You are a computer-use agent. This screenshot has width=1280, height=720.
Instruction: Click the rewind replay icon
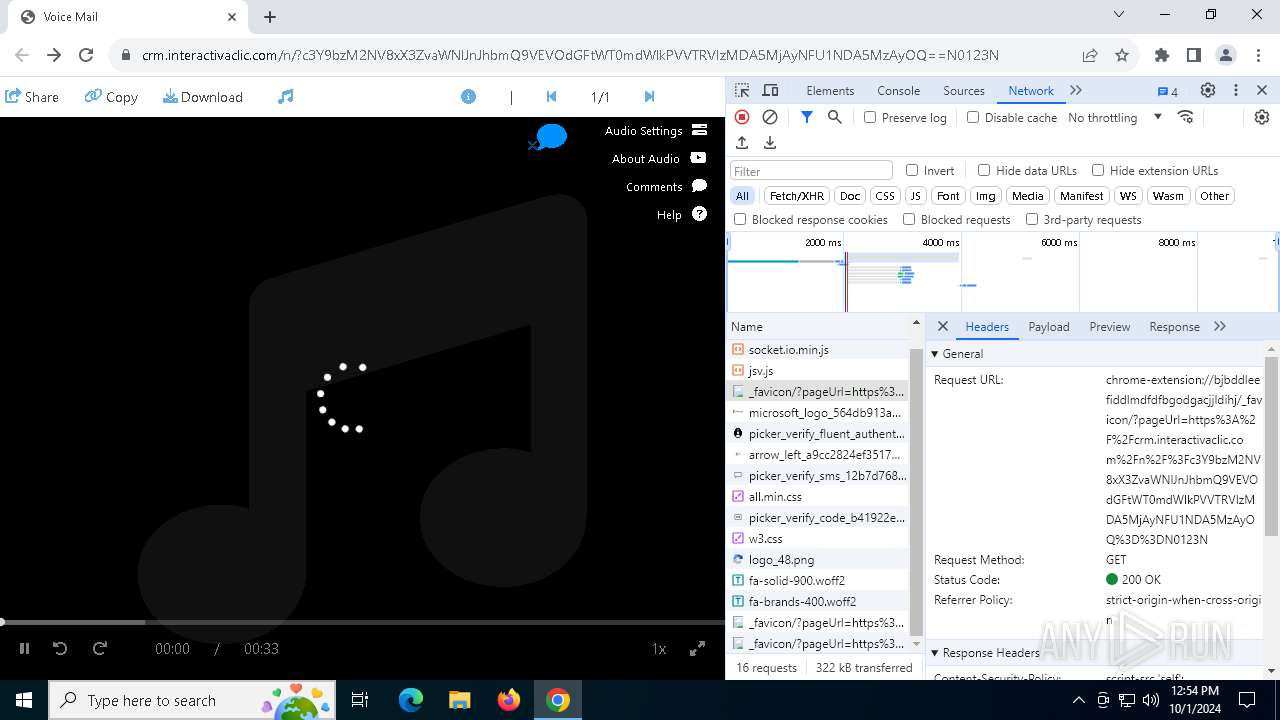[x=60, y=649]
